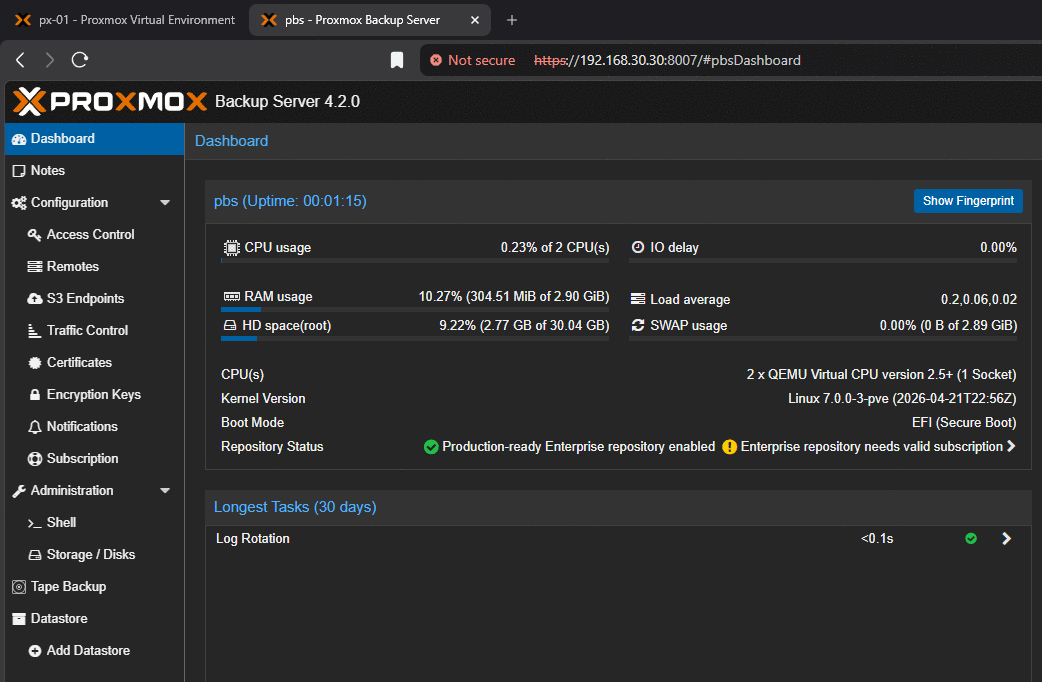1042x682 pixels.
Task: Click the Not secure warning icon
Action: click(436, 60)
